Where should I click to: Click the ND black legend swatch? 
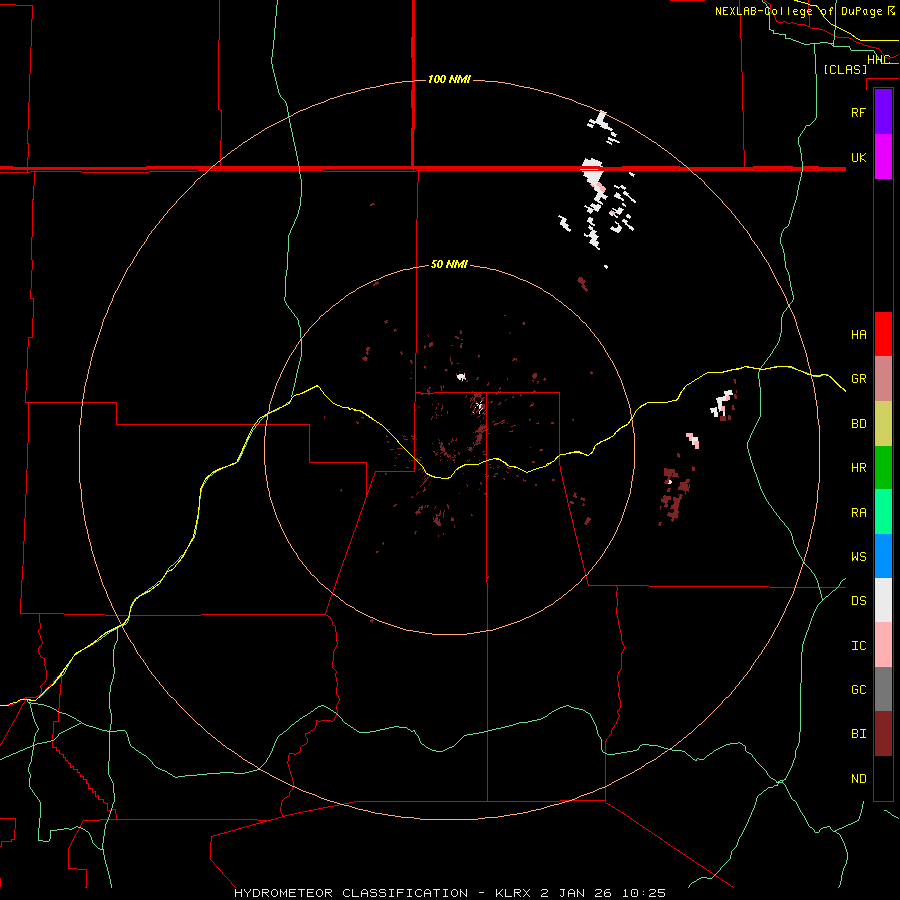pyautogui.click(x=883, y=778)
